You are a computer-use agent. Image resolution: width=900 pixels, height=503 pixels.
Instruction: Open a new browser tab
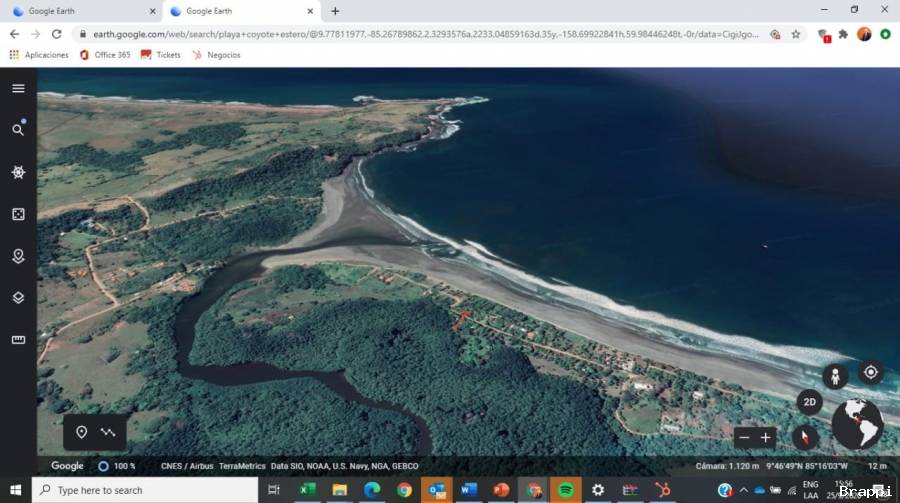click(335, 11)
